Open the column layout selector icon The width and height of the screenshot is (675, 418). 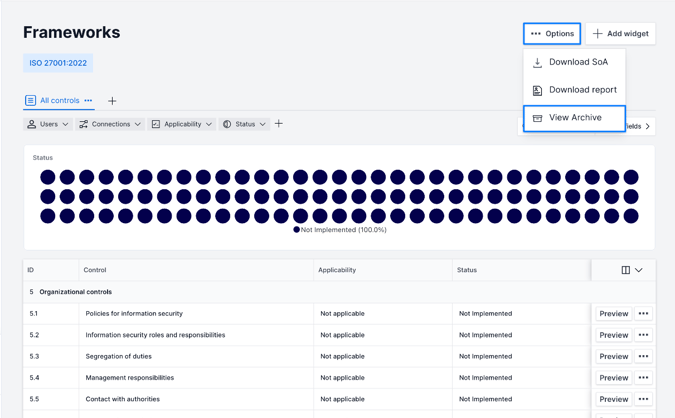pyautogui.click(x=631, y=270)
